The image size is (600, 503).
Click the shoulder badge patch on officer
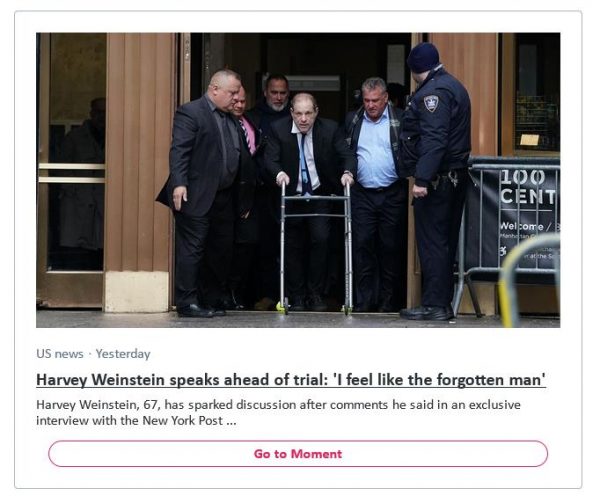[431, 103]
